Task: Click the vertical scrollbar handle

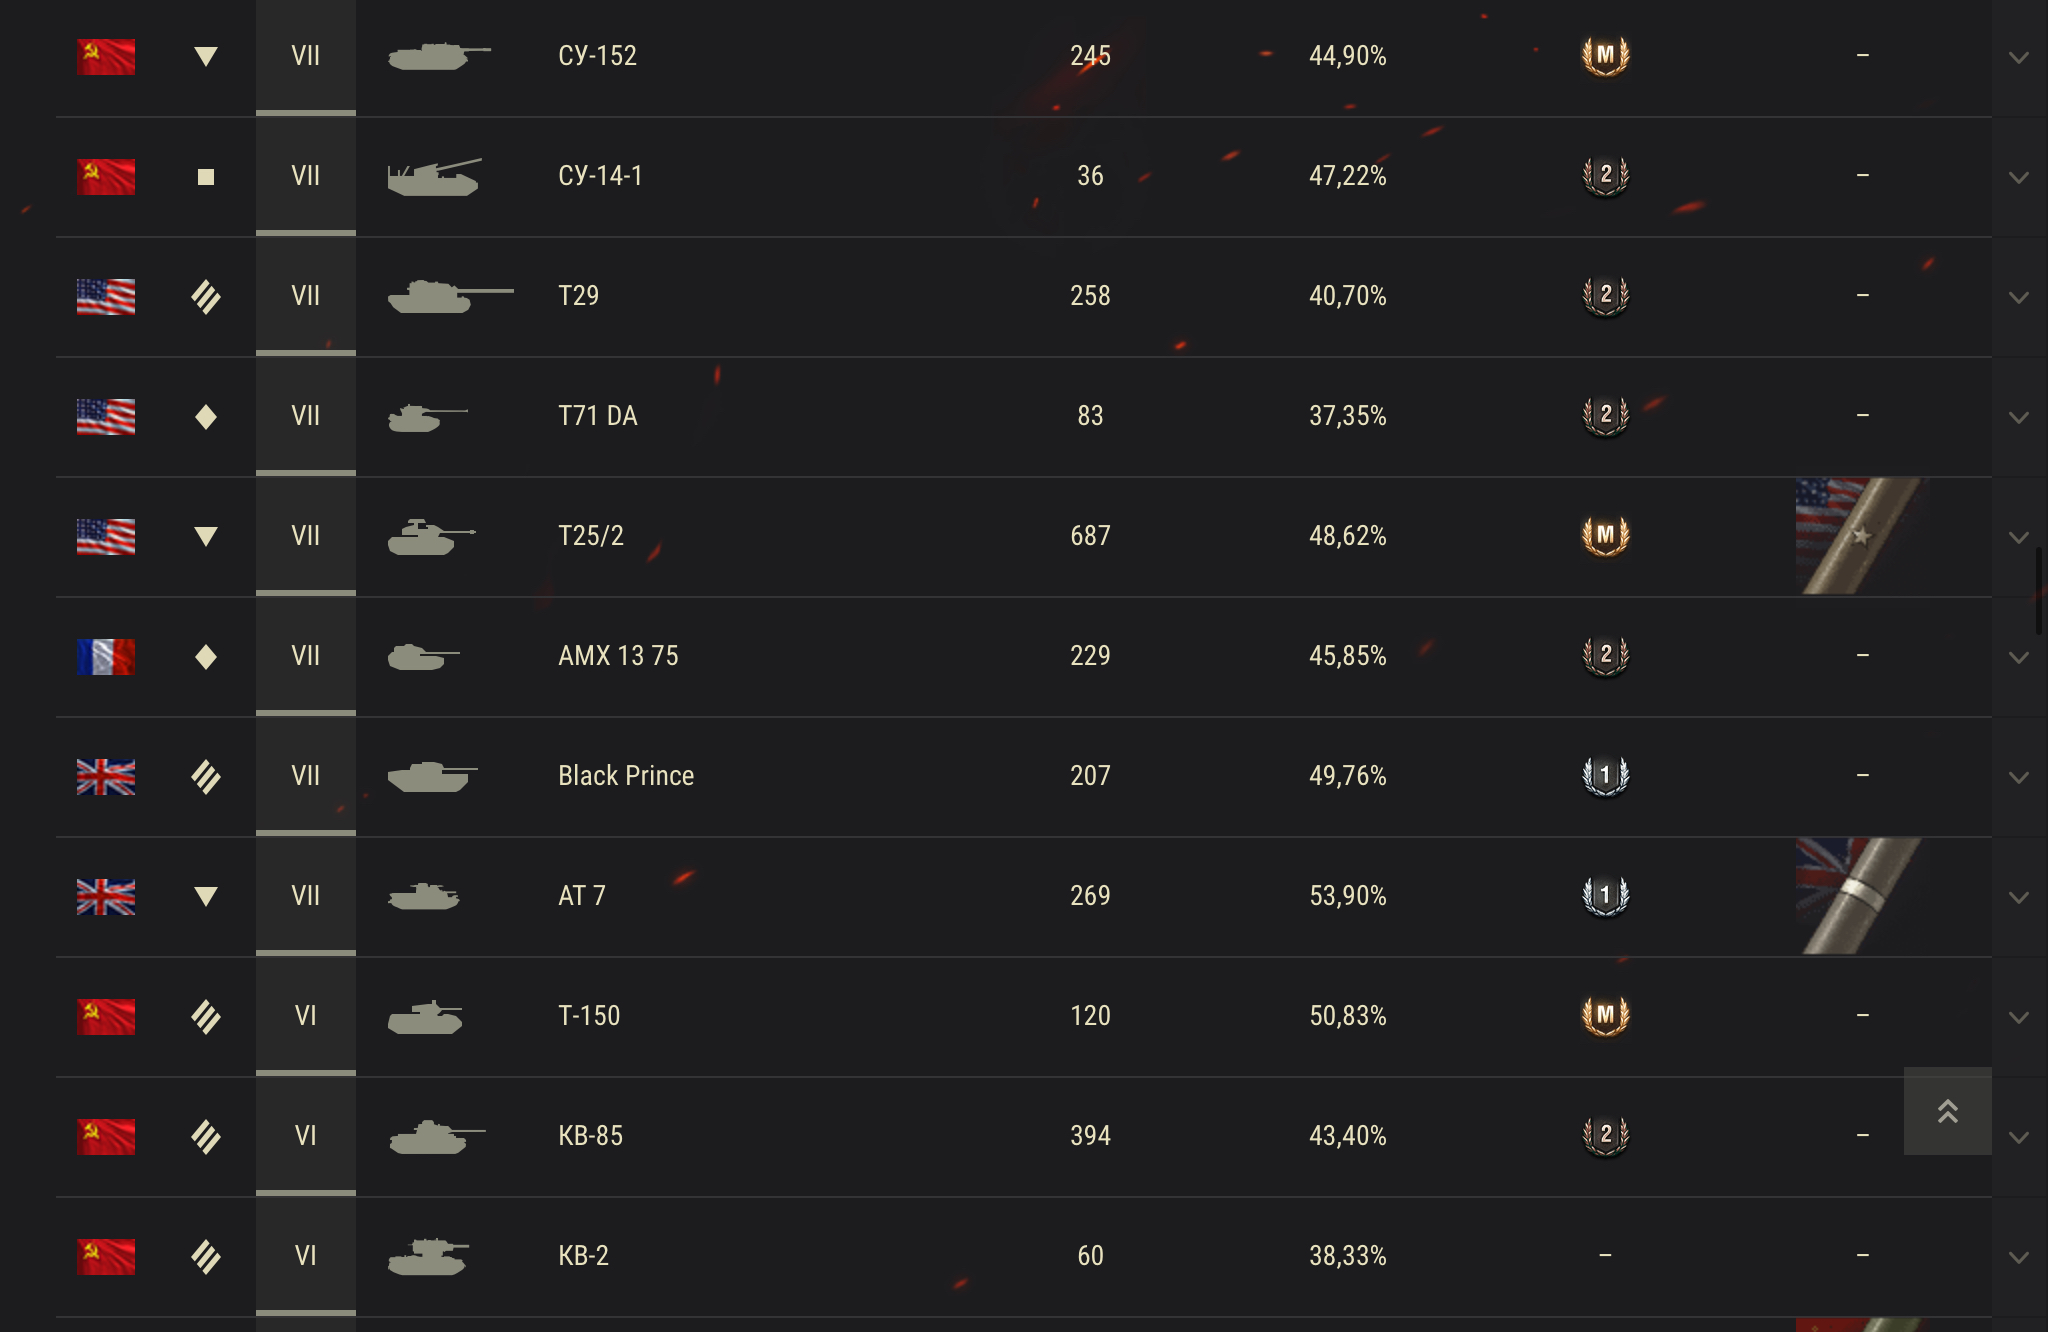Action: [x=2039, y=590]
